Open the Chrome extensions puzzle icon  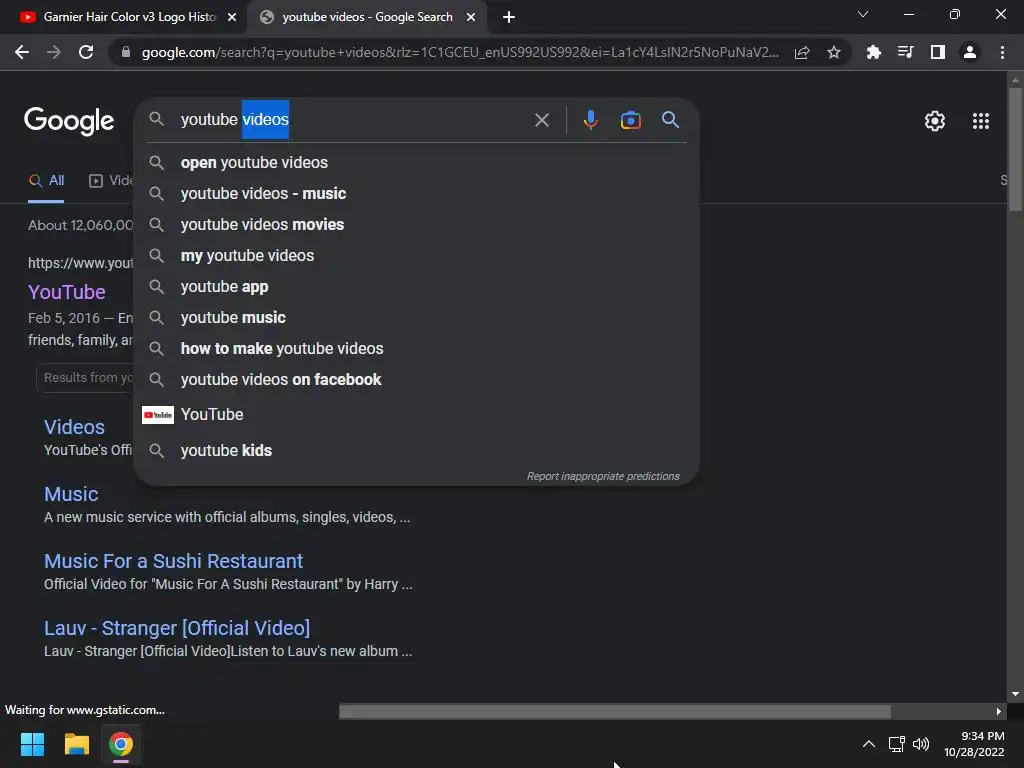[x=873, y=52]
